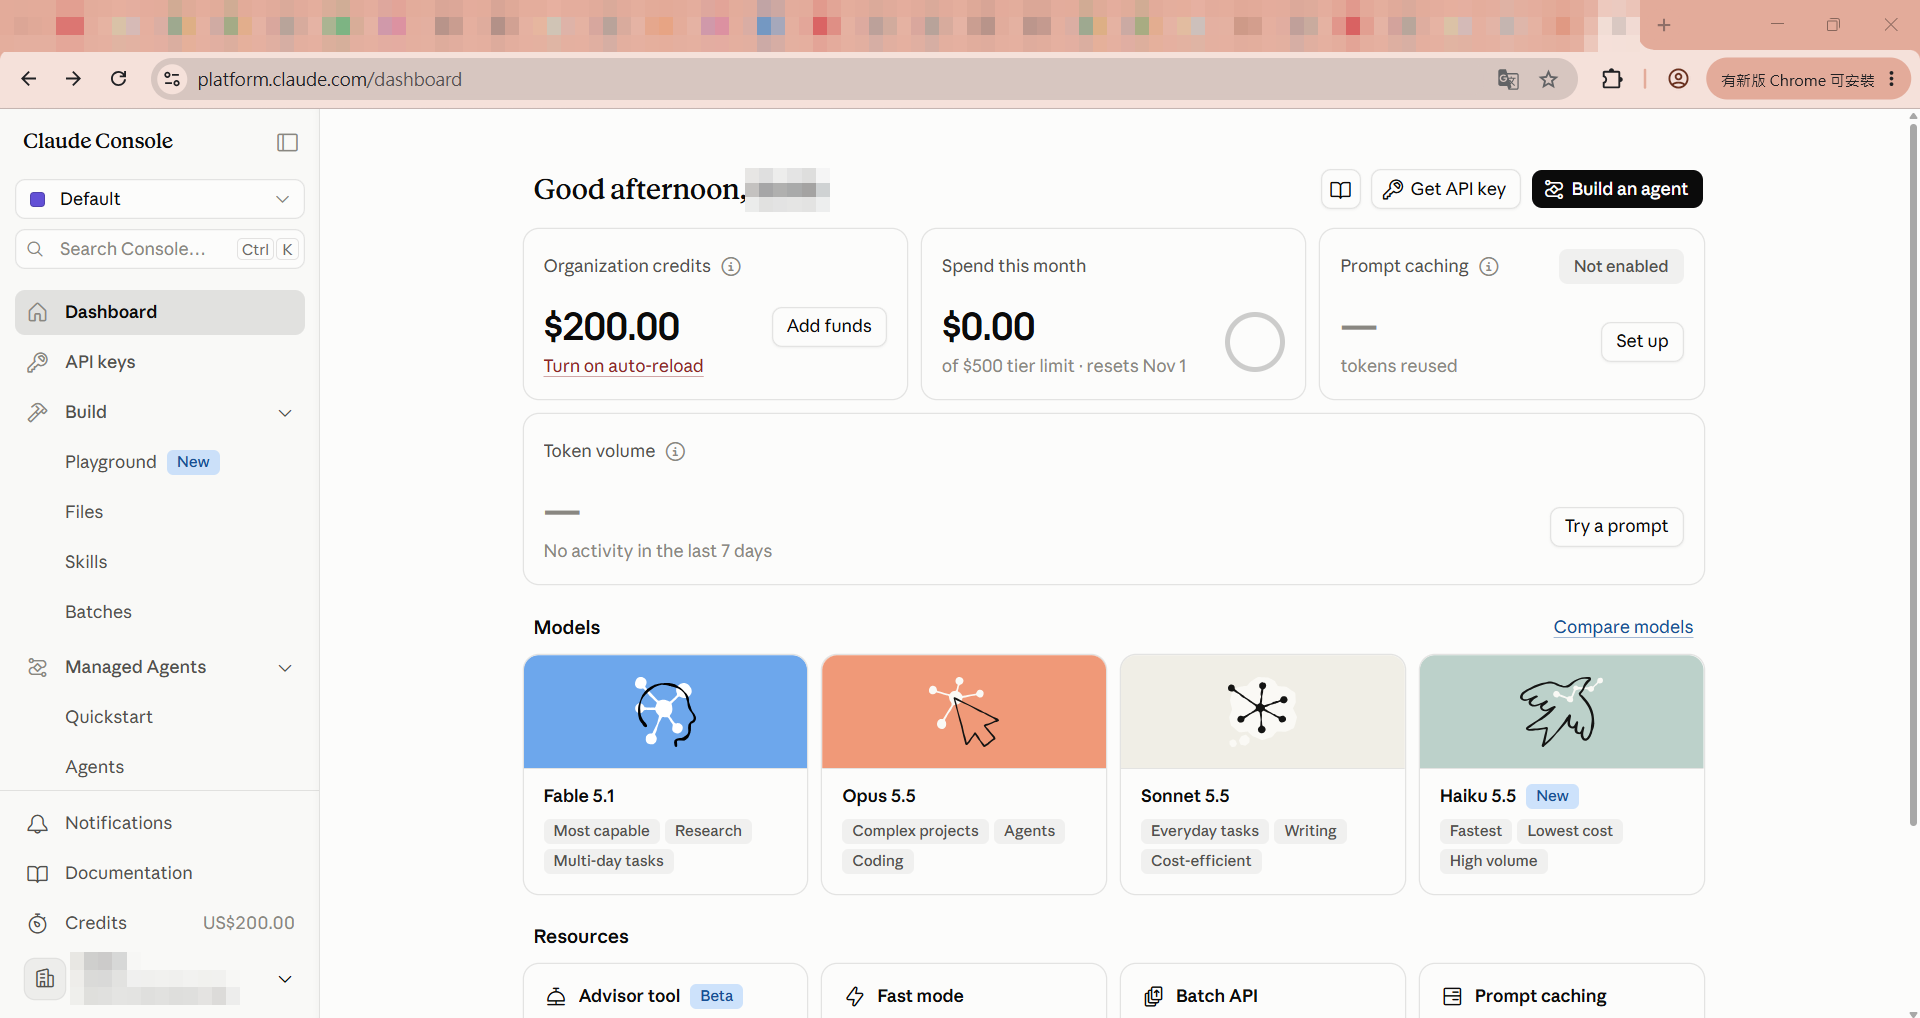The image size is (1920, 1018).
Task: Click the Organization credits info icon
Action: (731, 266)
